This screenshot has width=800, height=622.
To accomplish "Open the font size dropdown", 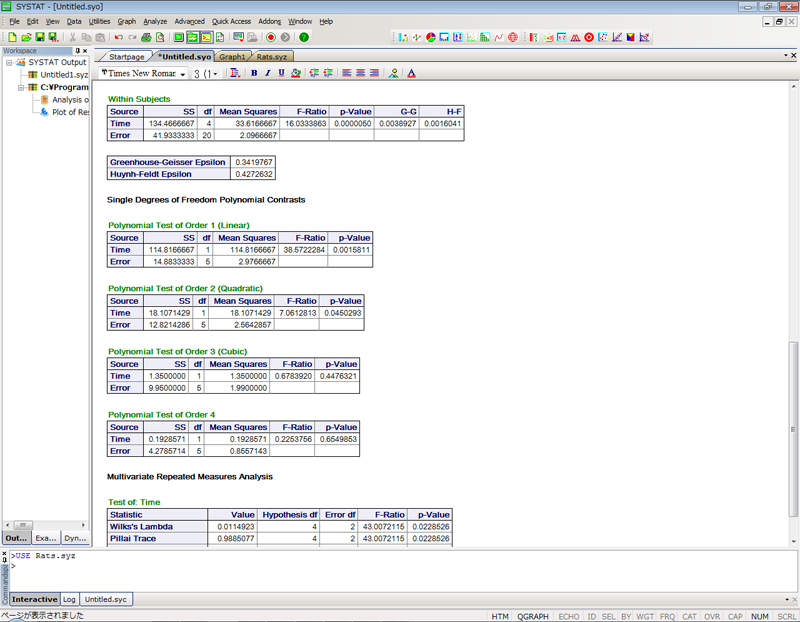I will [215, 74].
